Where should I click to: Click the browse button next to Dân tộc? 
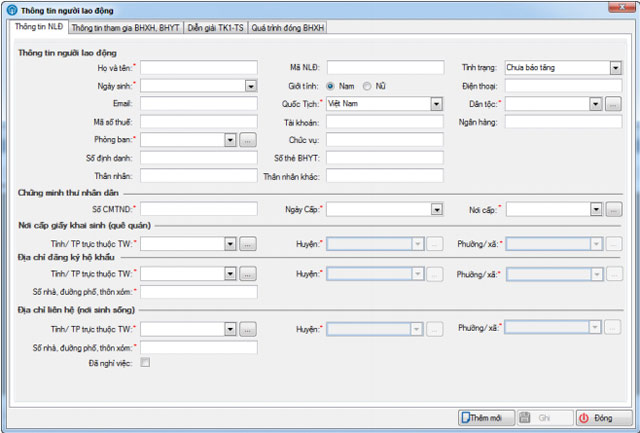[x=613, y=104]
